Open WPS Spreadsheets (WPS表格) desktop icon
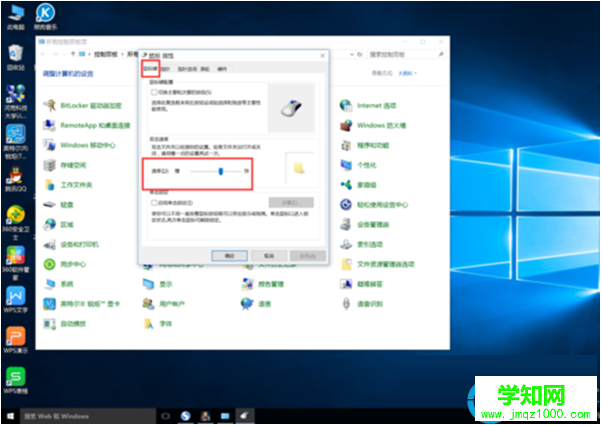The image size is (602, 426). tap(16, 381)
